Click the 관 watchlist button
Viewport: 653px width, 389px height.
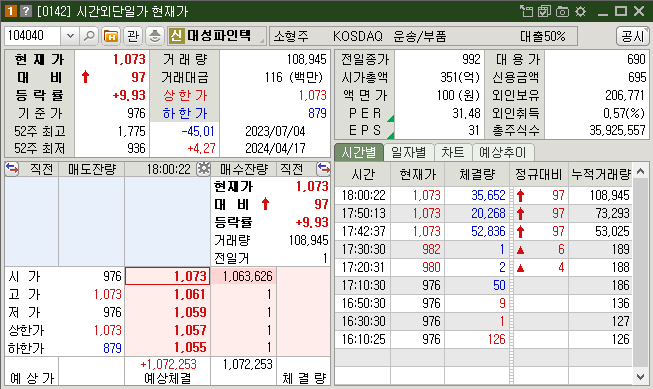pos(133,36)
